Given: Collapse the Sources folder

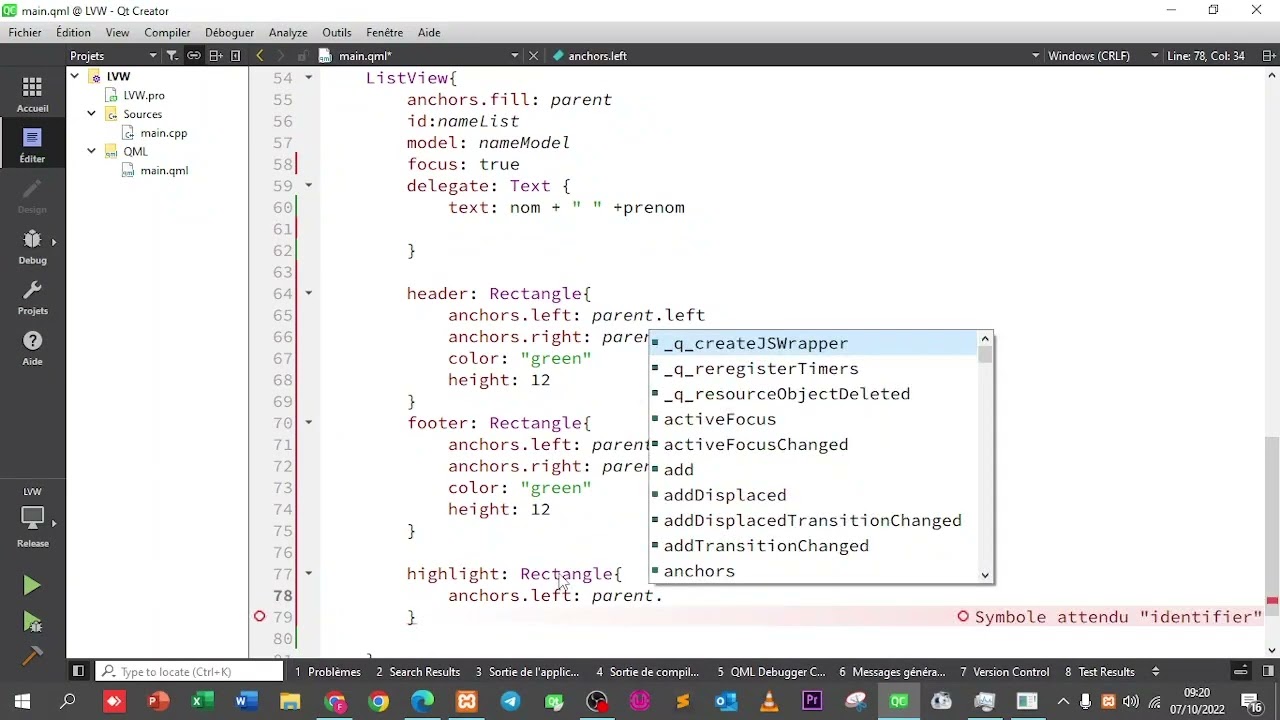Looking at the screenshot, I should (x=91, y=114).
